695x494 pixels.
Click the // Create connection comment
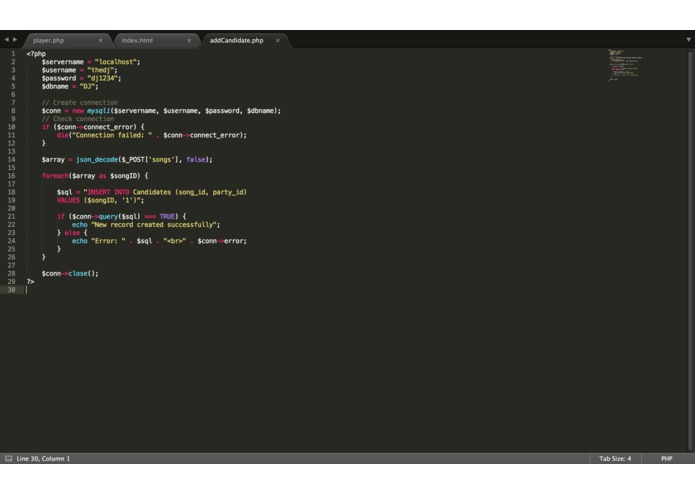[80, 103]
